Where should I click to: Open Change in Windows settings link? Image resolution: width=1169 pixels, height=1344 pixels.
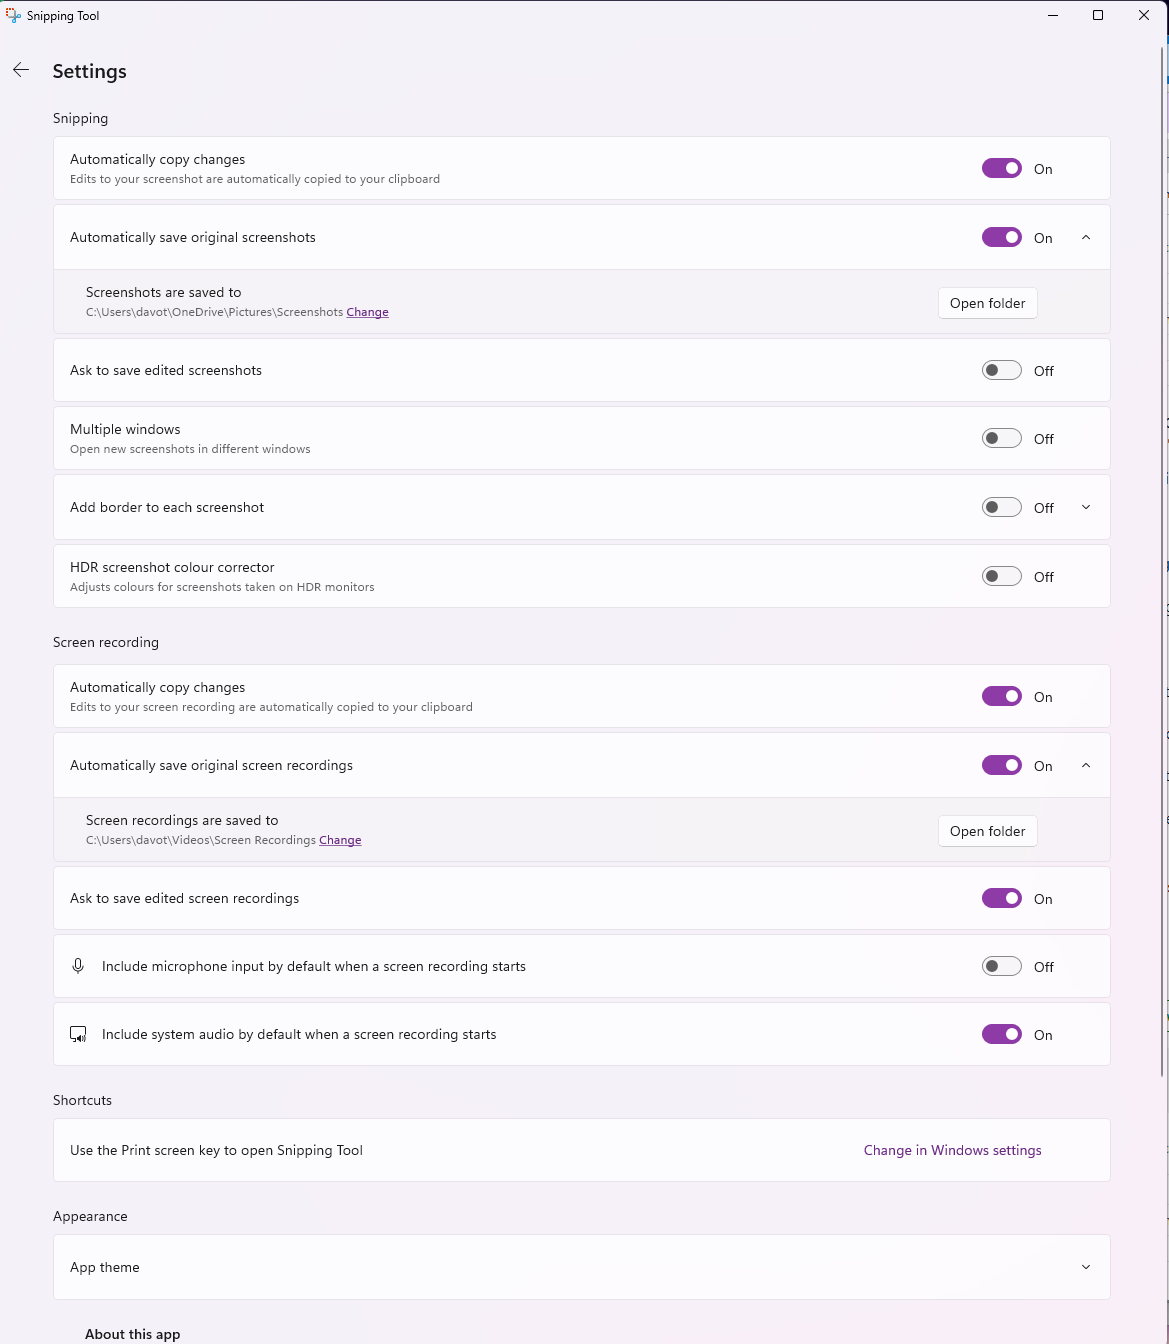click(x=952, y=1150)
